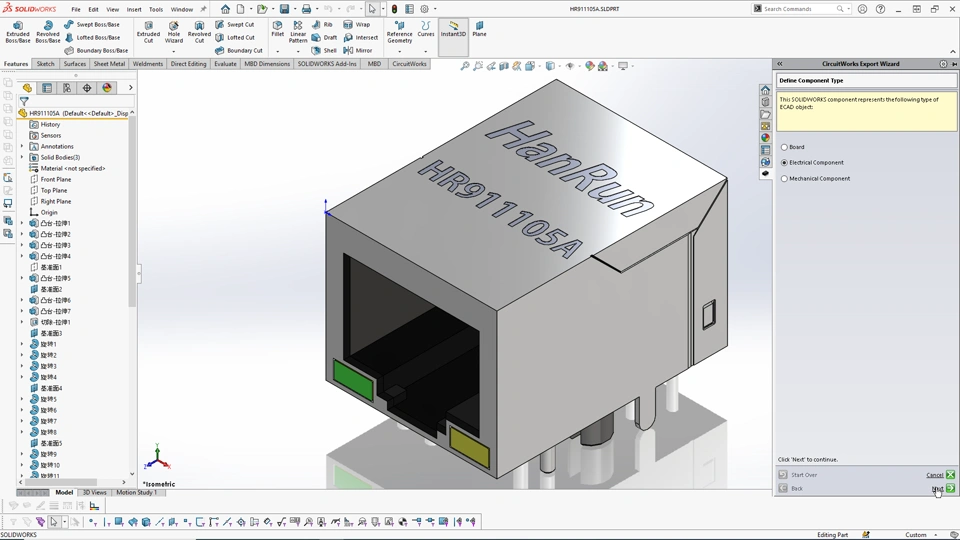
Task: Choose the Mirror feature tool
Action: coord(358,50)
